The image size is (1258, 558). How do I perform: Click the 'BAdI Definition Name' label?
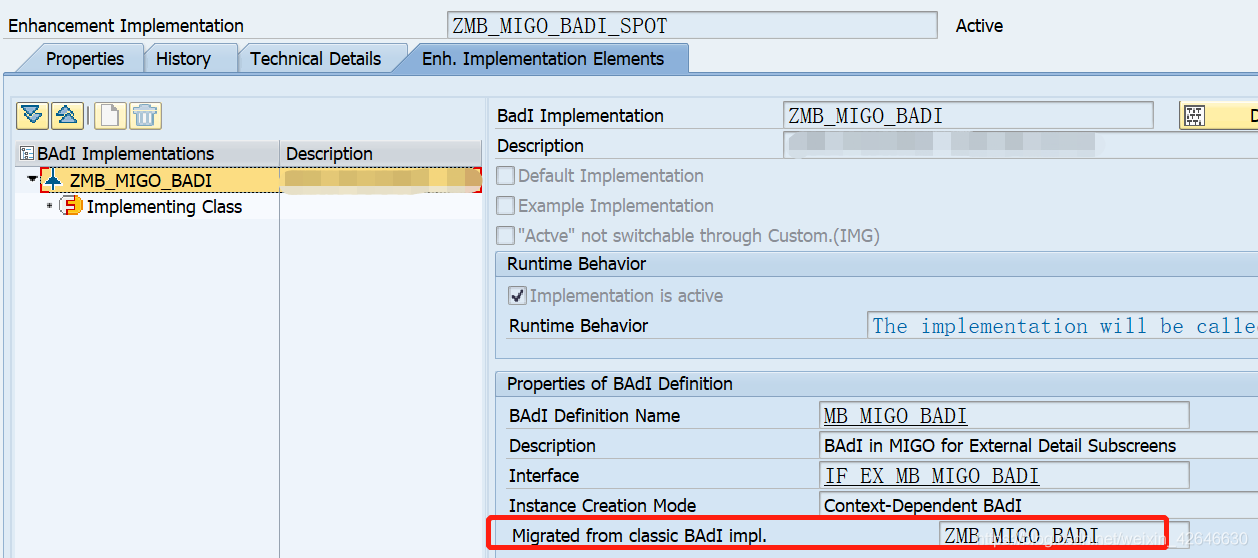click(594, 416)
